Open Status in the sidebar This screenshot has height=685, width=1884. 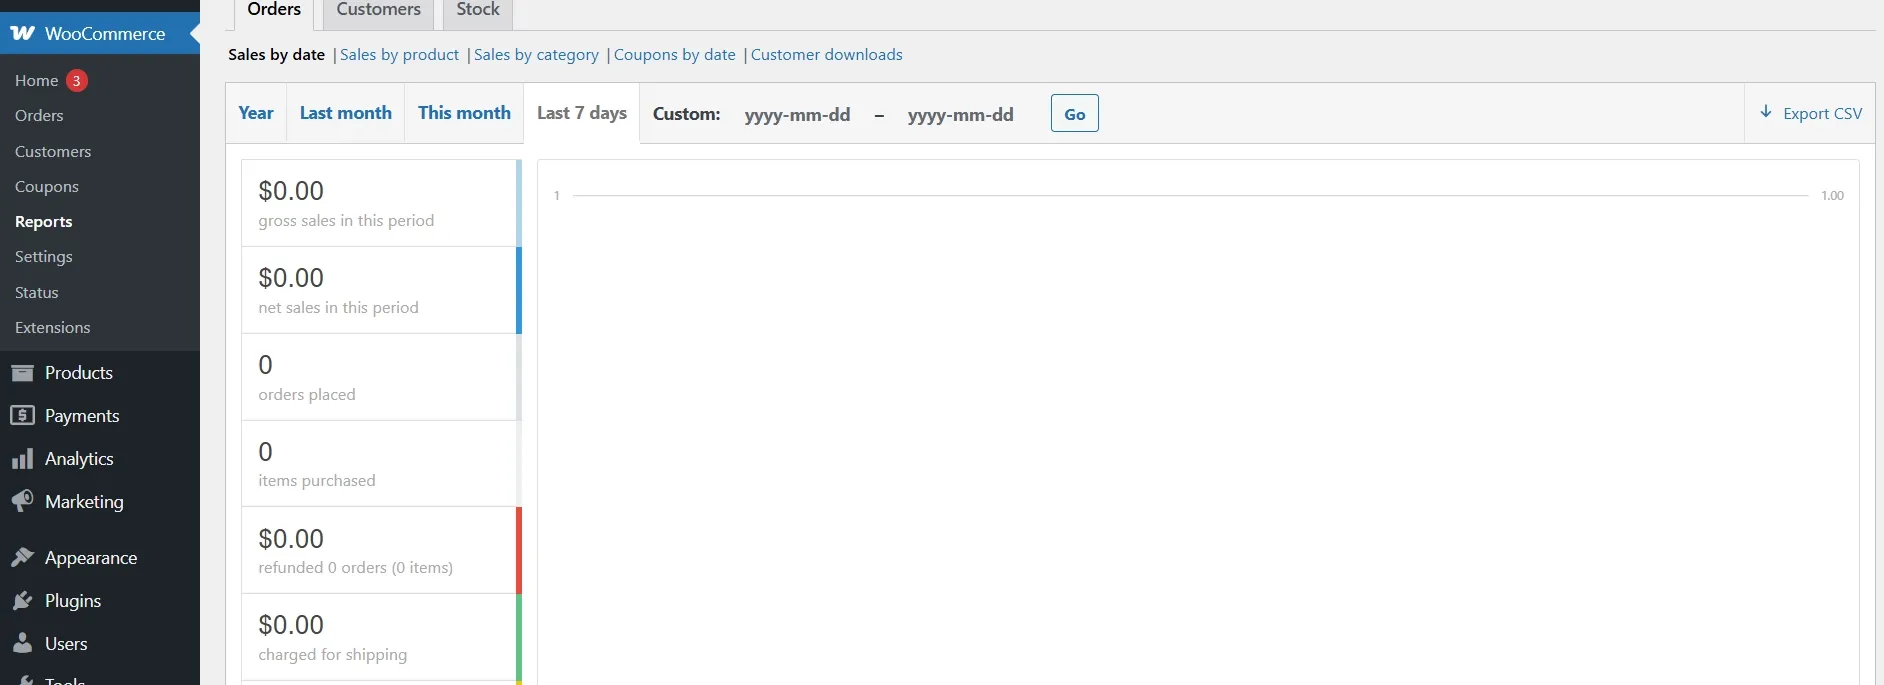37,293
